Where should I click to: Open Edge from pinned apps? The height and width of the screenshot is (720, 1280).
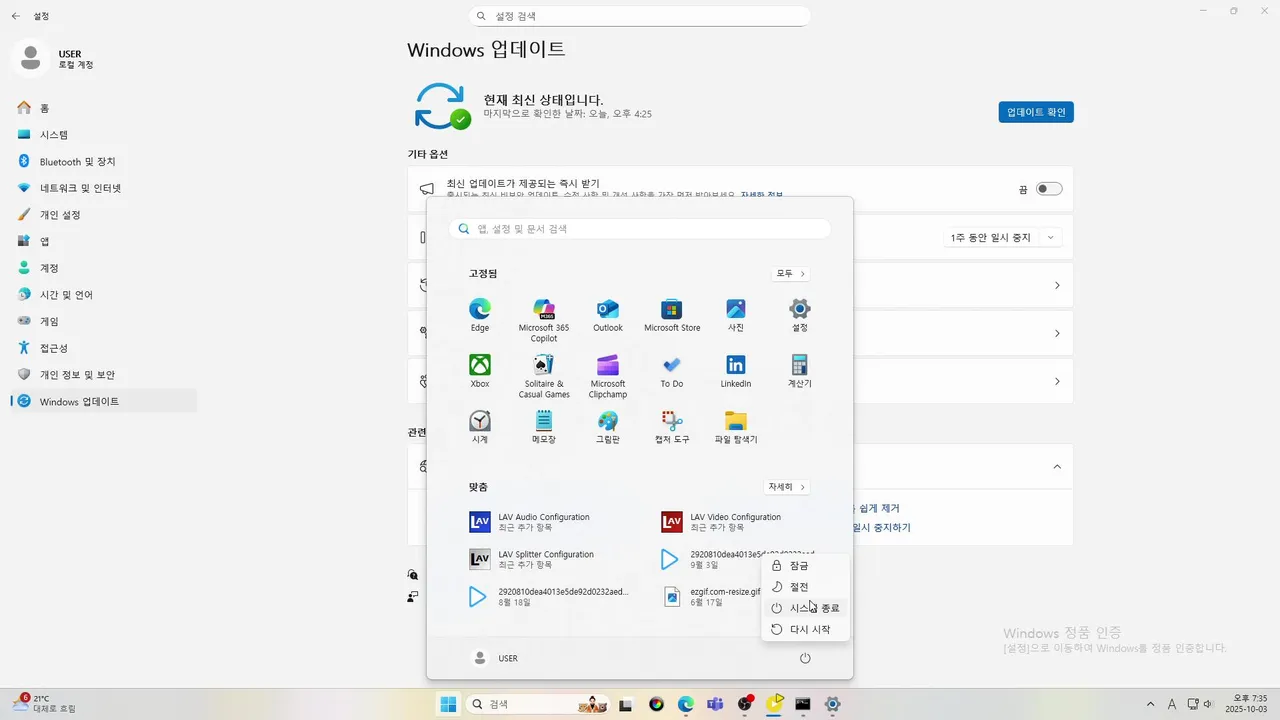click(480, 315)
